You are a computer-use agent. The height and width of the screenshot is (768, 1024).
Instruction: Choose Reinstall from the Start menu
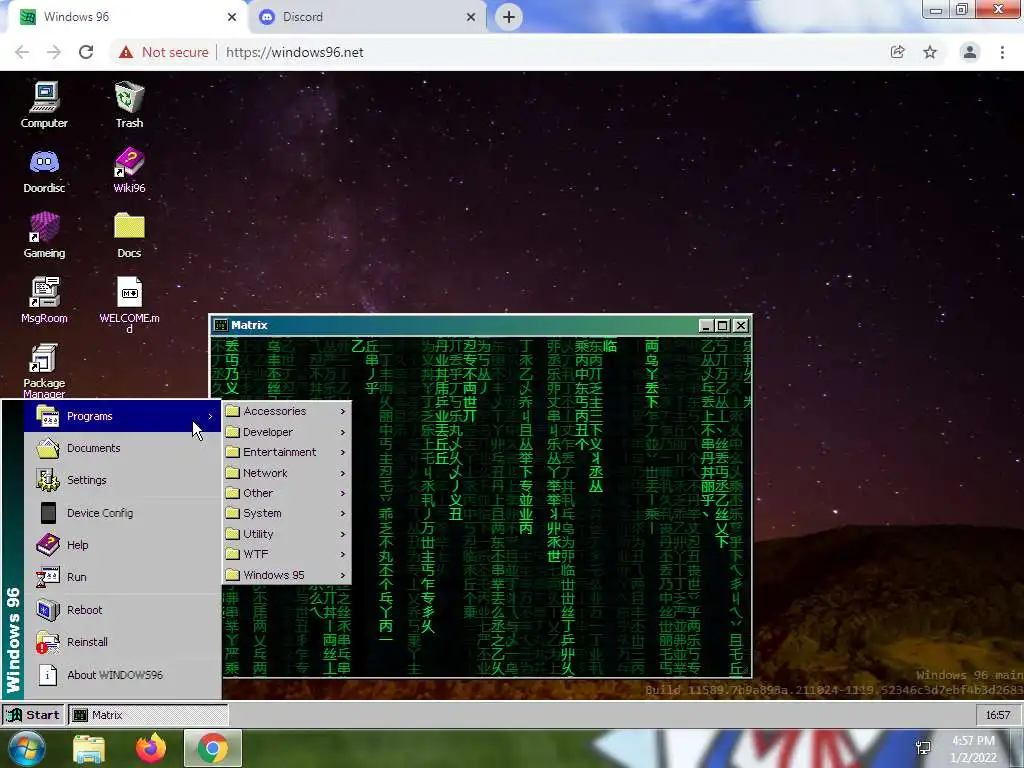122,642
